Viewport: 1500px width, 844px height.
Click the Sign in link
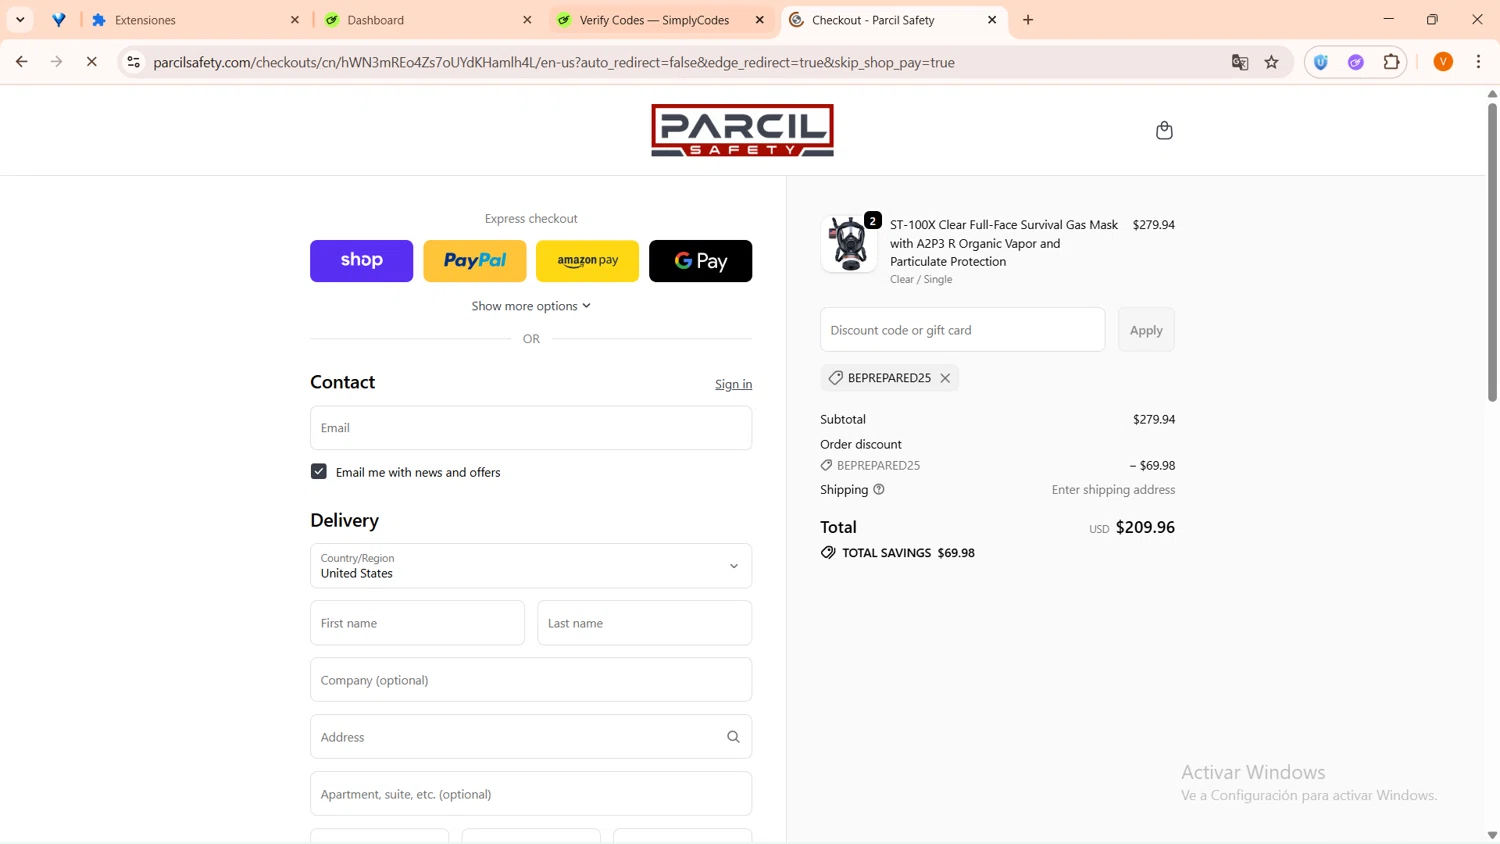tap(733, 384)
